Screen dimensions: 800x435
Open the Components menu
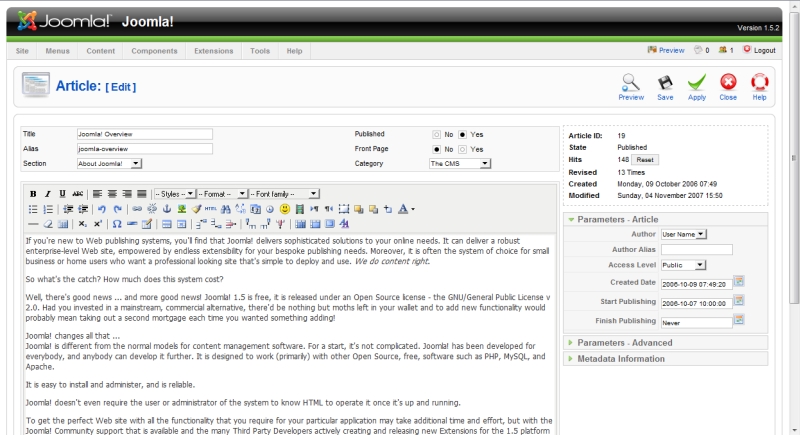pos(154,51)
